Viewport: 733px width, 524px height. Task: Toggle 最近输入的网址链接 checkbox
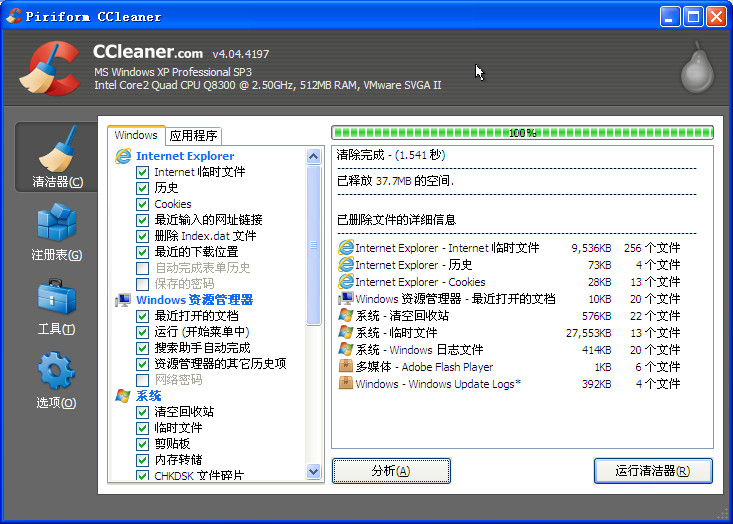pos(143,220)
